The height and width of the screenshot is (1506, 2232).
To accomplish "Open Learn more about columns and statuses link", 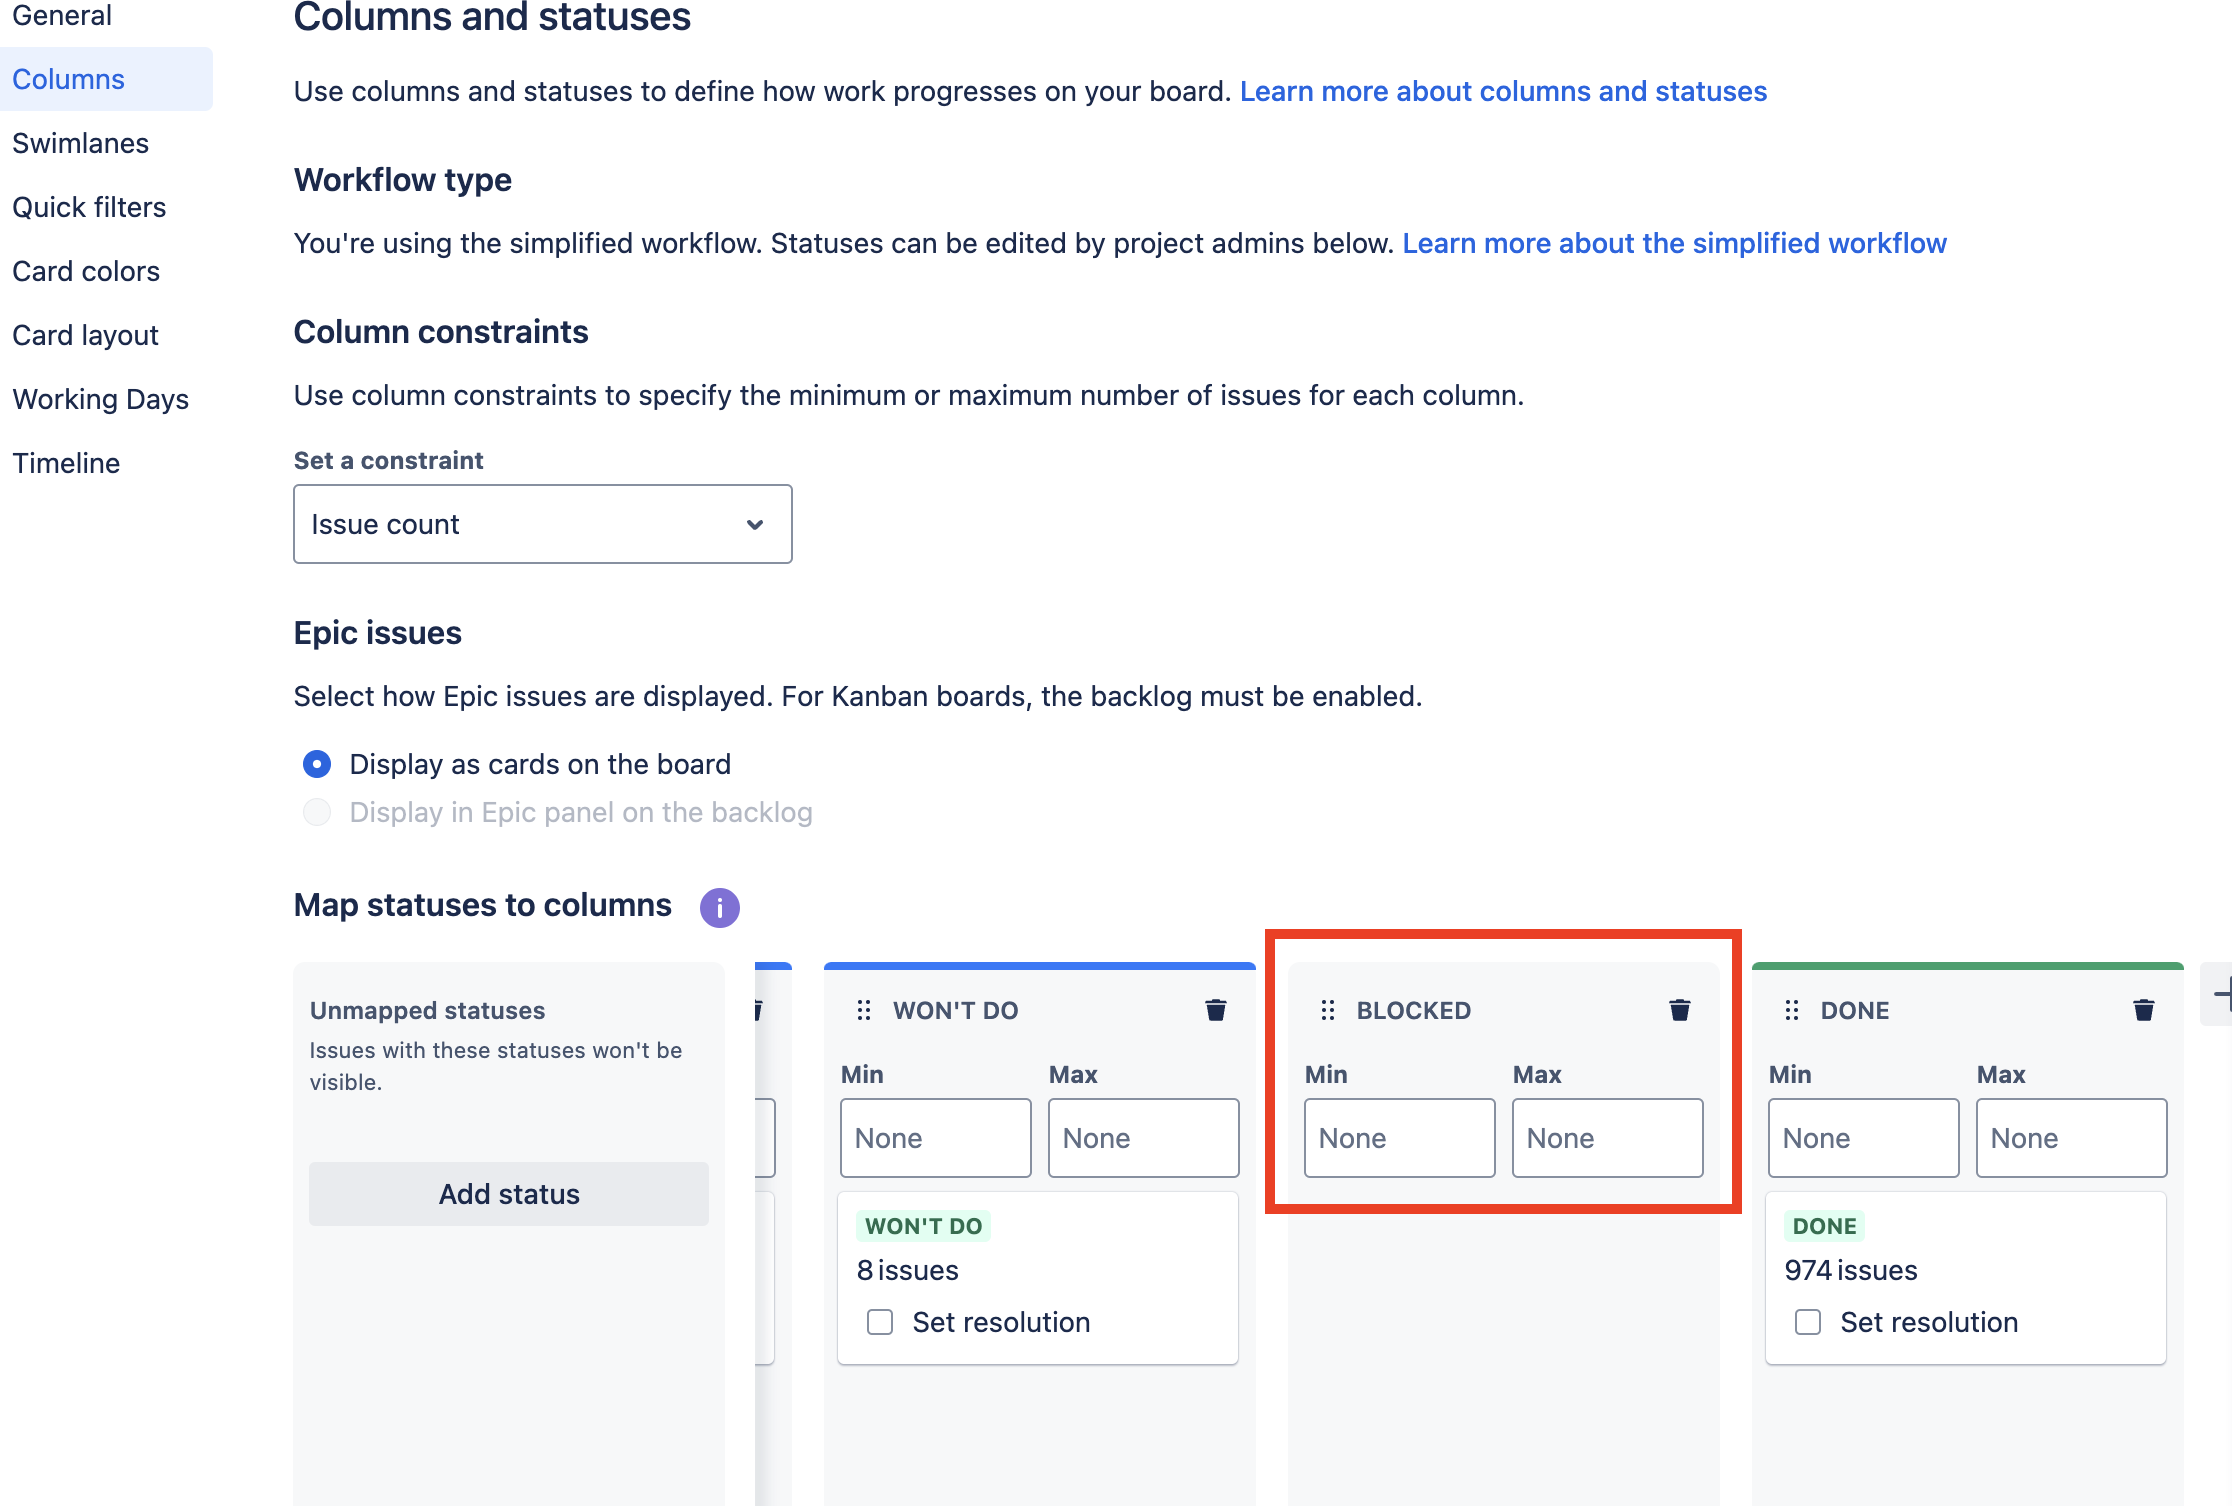I will pos(1503,91).
